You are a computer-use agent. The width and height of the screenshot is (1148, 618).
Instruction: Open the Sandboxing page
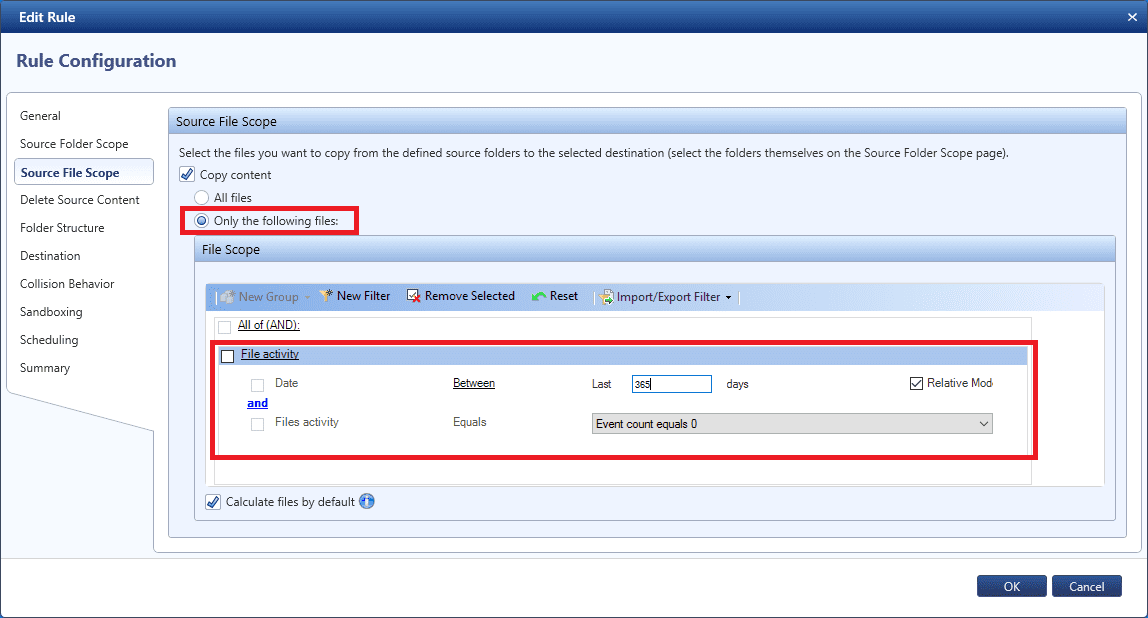(x=51, y=312)
